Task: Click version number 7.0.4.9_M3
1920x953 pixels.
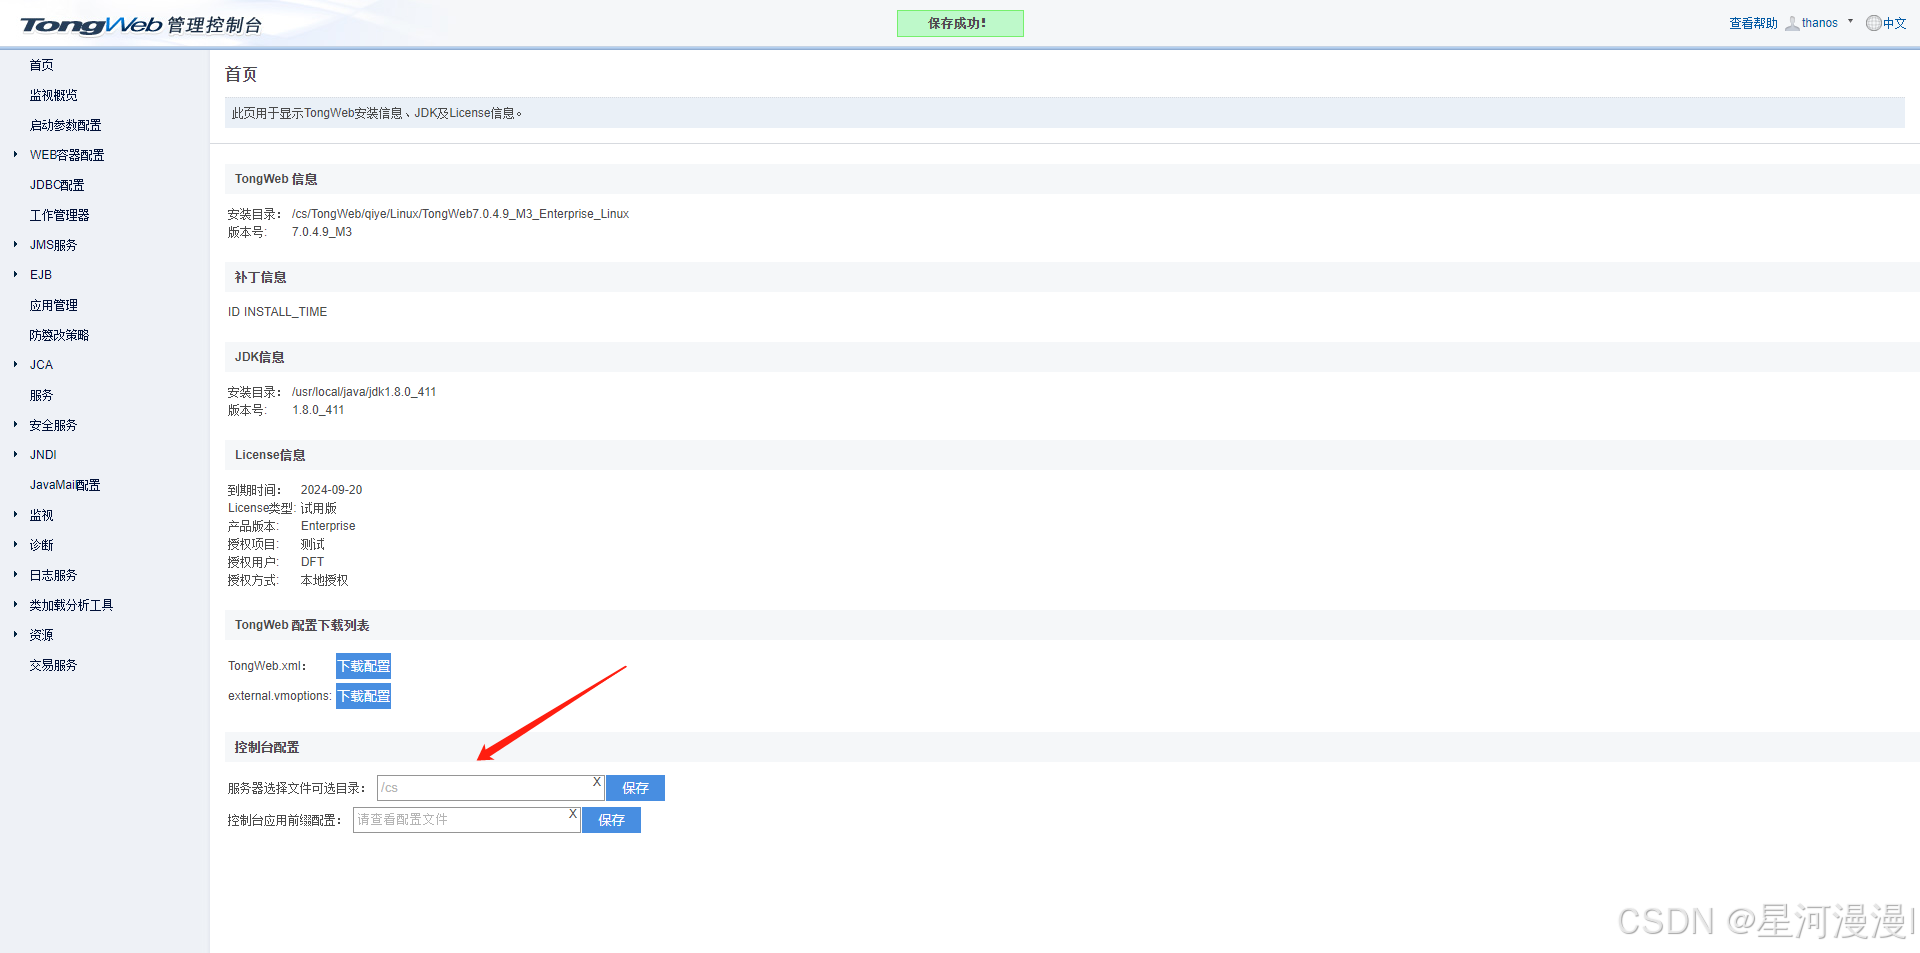Action: tap(322, 232)
